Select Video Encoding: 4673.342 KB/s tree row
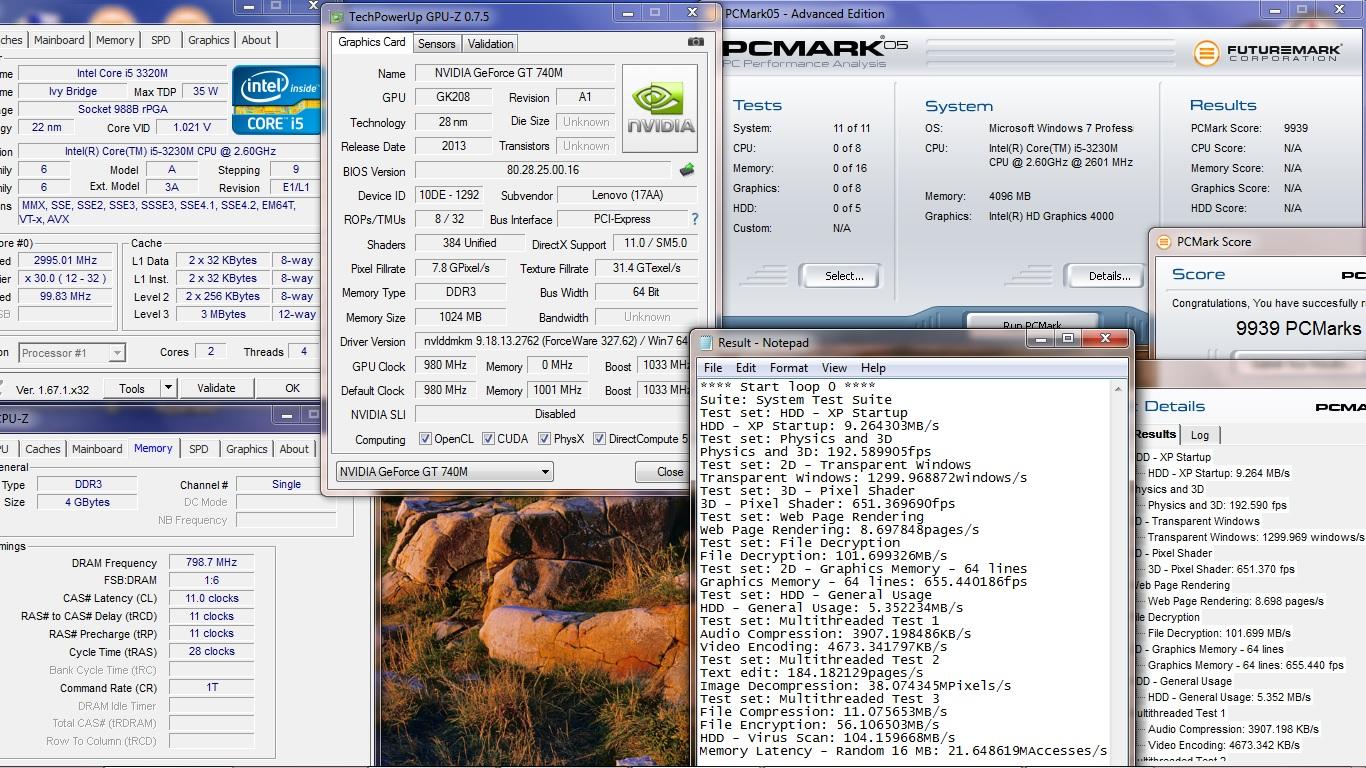Image resolution: width=1366 pixels, height=768 pixels. coord(1223,745)
